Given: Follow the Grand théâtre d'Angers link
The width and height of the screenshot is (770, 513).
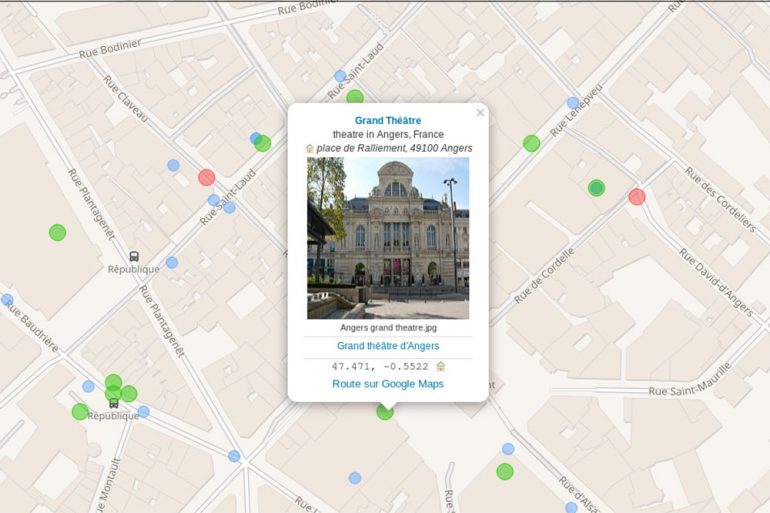Looking at the screenshot, I should click(388, 346).
